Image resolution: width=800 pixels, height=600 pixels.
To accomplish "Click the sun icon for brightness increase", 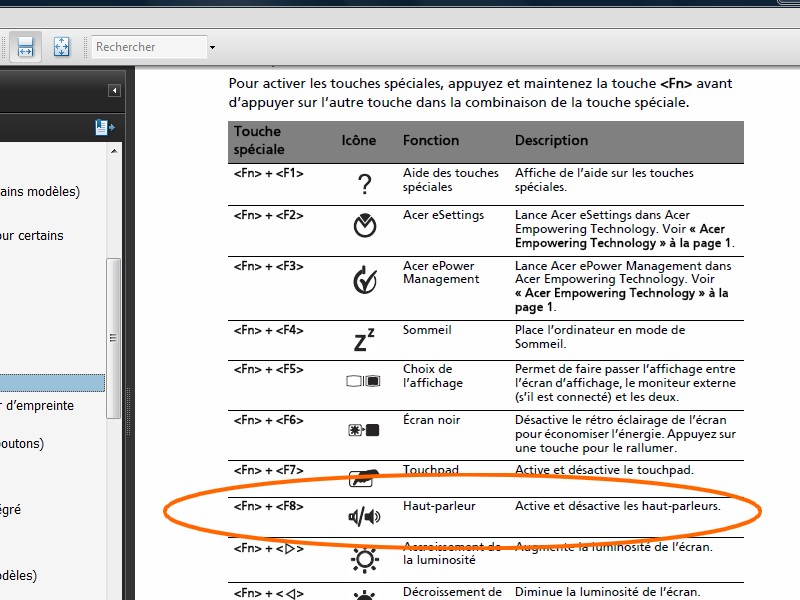I will pos(364,559).
